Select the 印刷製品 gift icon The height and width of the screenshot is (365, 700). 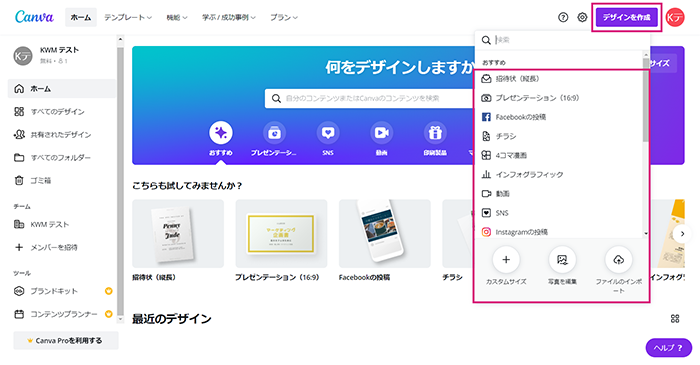click(x=435, y=133)
